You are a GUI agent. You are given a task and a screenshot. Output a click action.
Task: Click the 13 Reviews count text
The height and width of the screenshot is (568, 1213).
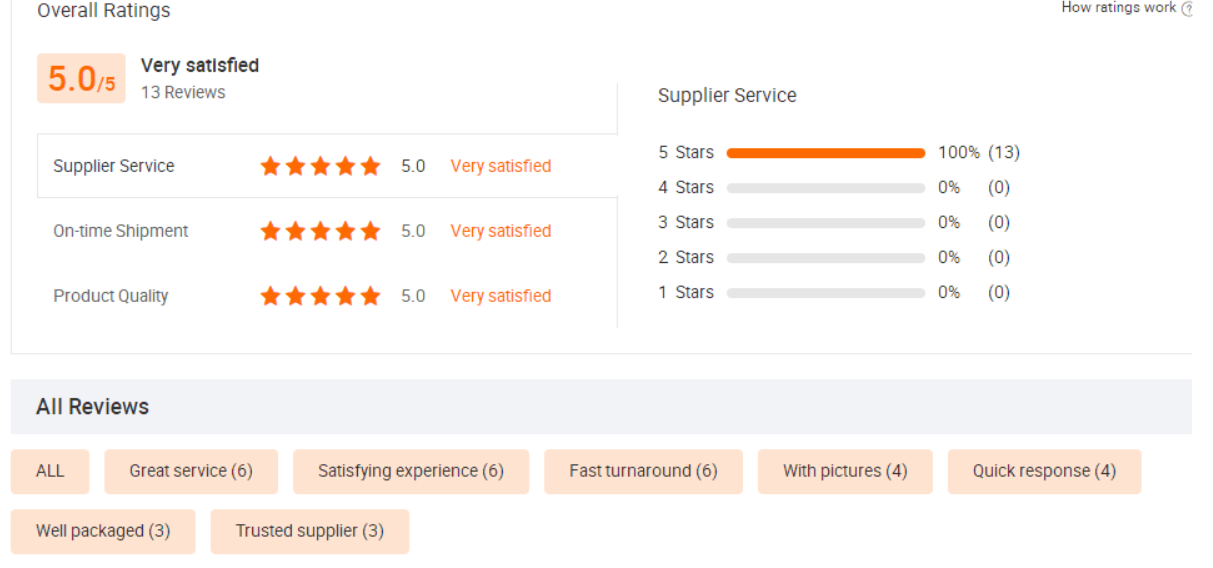pos(183,92)
